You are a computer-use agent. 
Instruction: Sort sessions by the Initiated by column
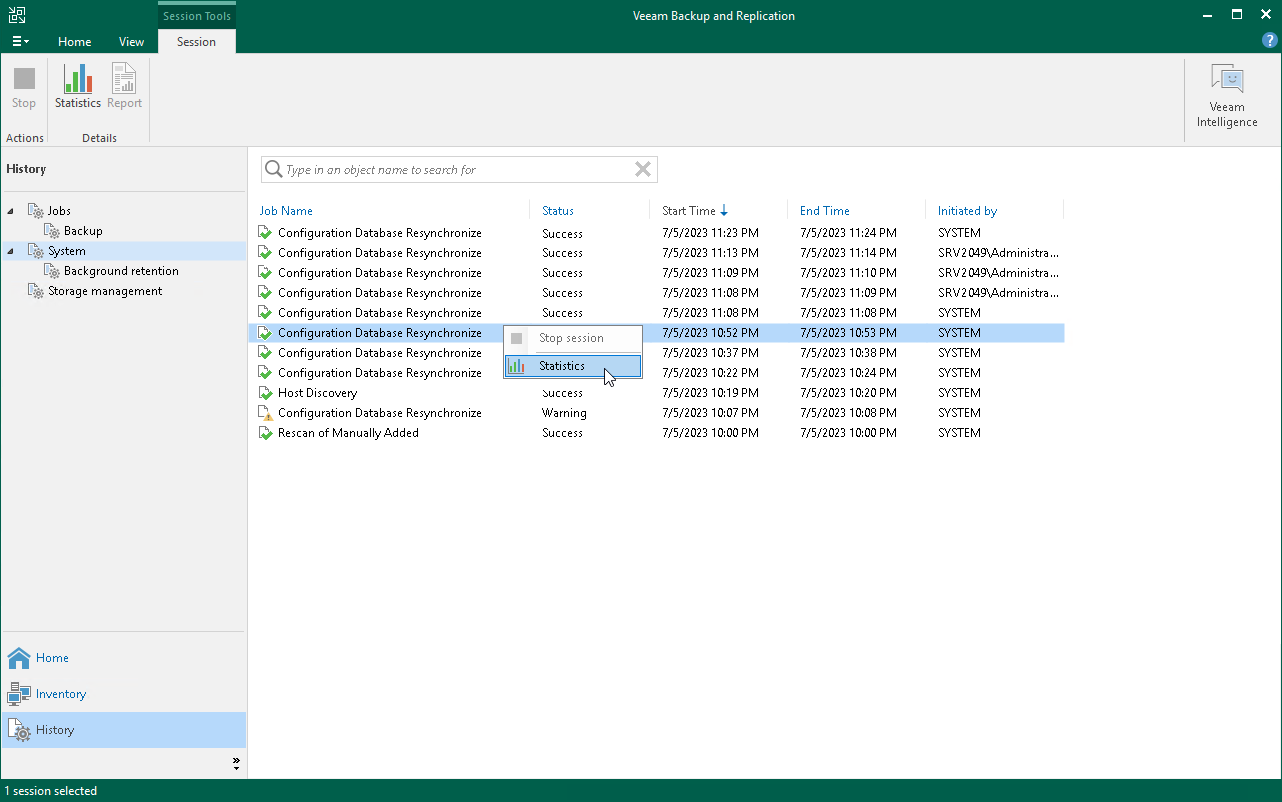[967, 211]
